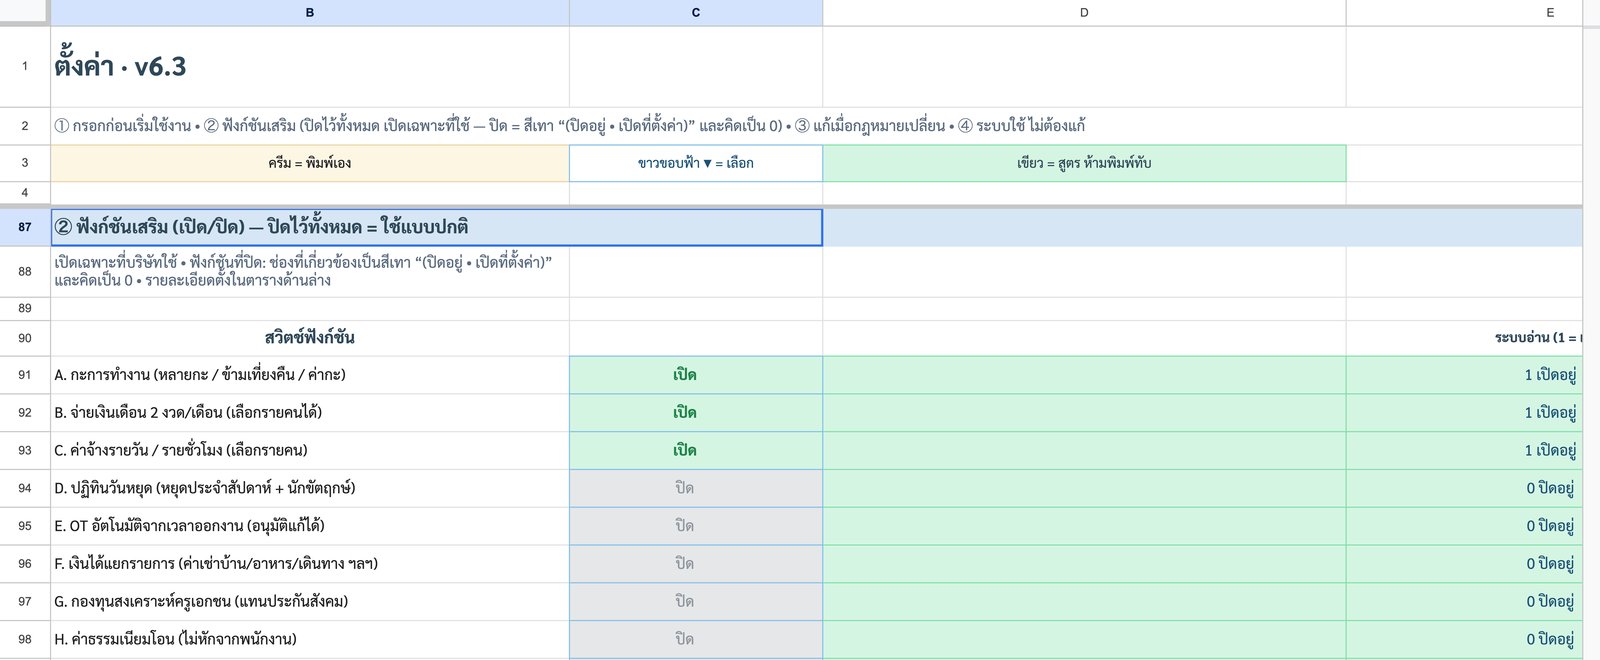Select the label G. กองทุนสงเคราะห์ครูเอกชน
The width and height of the screenshot is (1600, 660).
point(201,602)
